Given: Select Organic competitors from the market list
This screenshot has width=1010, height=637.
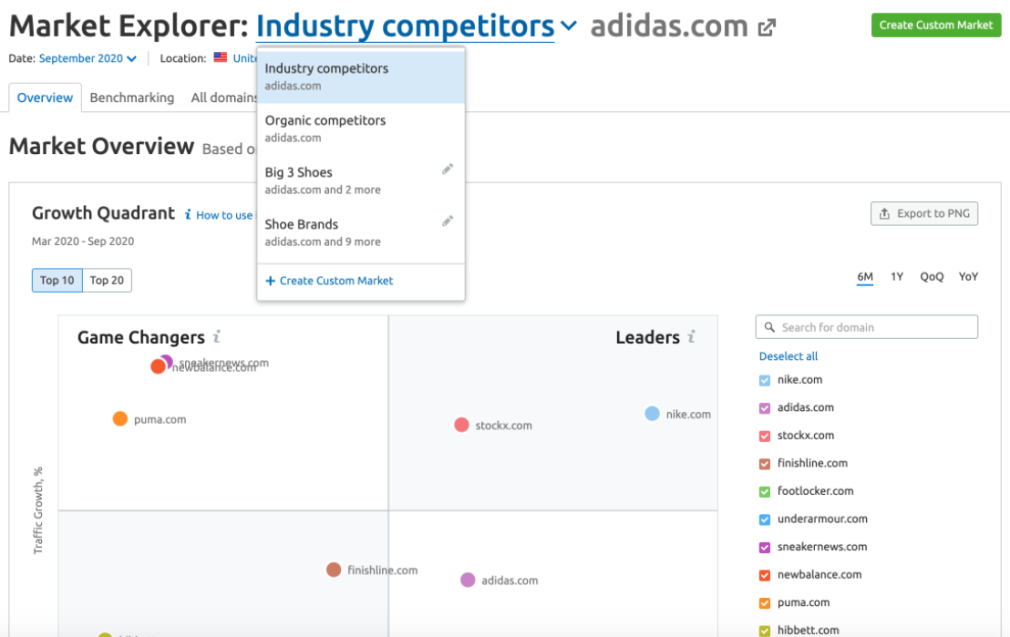Looking at the screenshot, I should (x=325, y=120).
